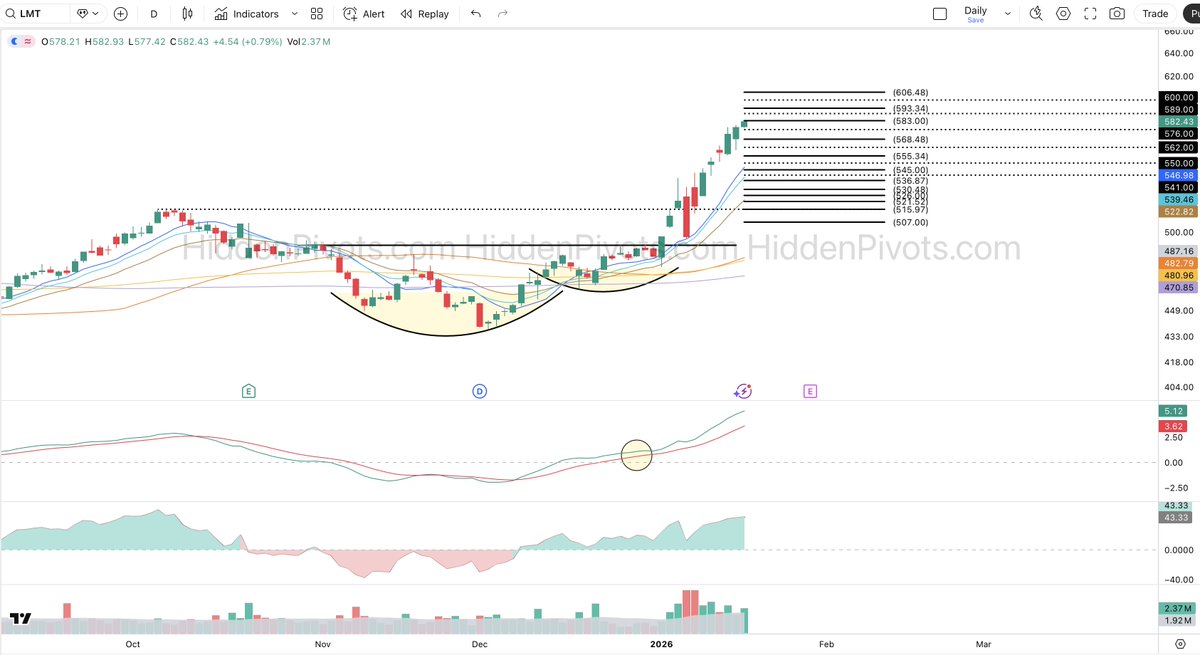
Task: Click the 1.92 M volume average label
Action: pos(1177,621)
